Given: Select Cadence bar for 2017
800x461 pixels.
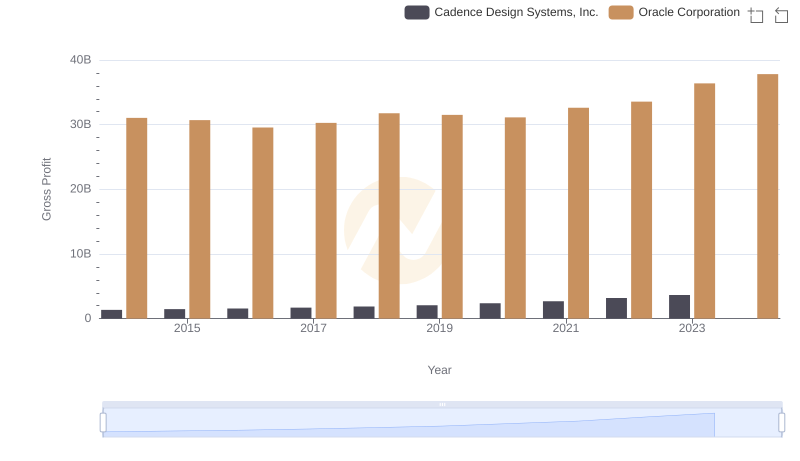Looking at the screenshot, I should [x=301, y=313].
